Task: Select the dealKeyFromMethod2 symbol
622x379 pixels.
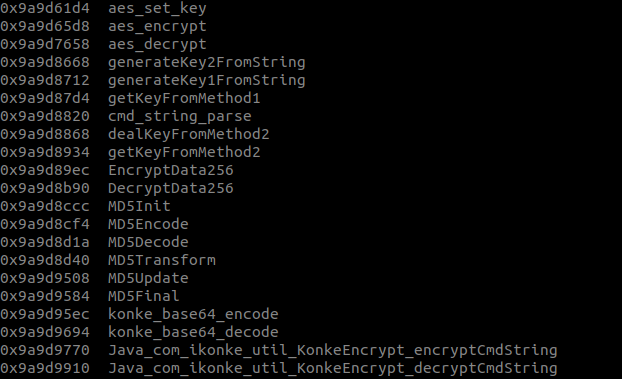Action: (189, 135)
